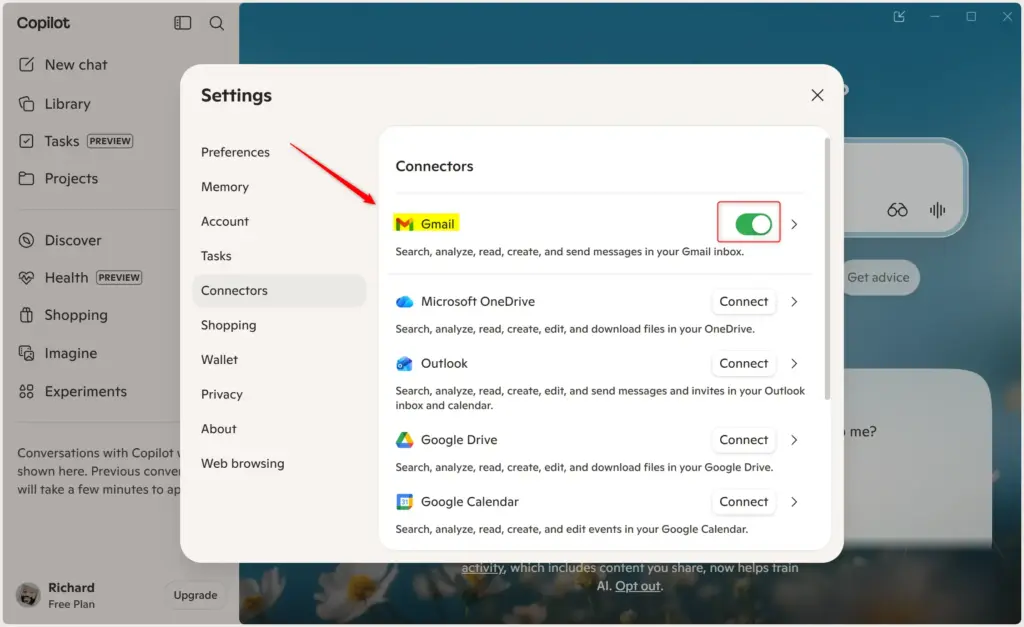
Task: Expand Gmail connector details chevron
Action: coord(794,224)
